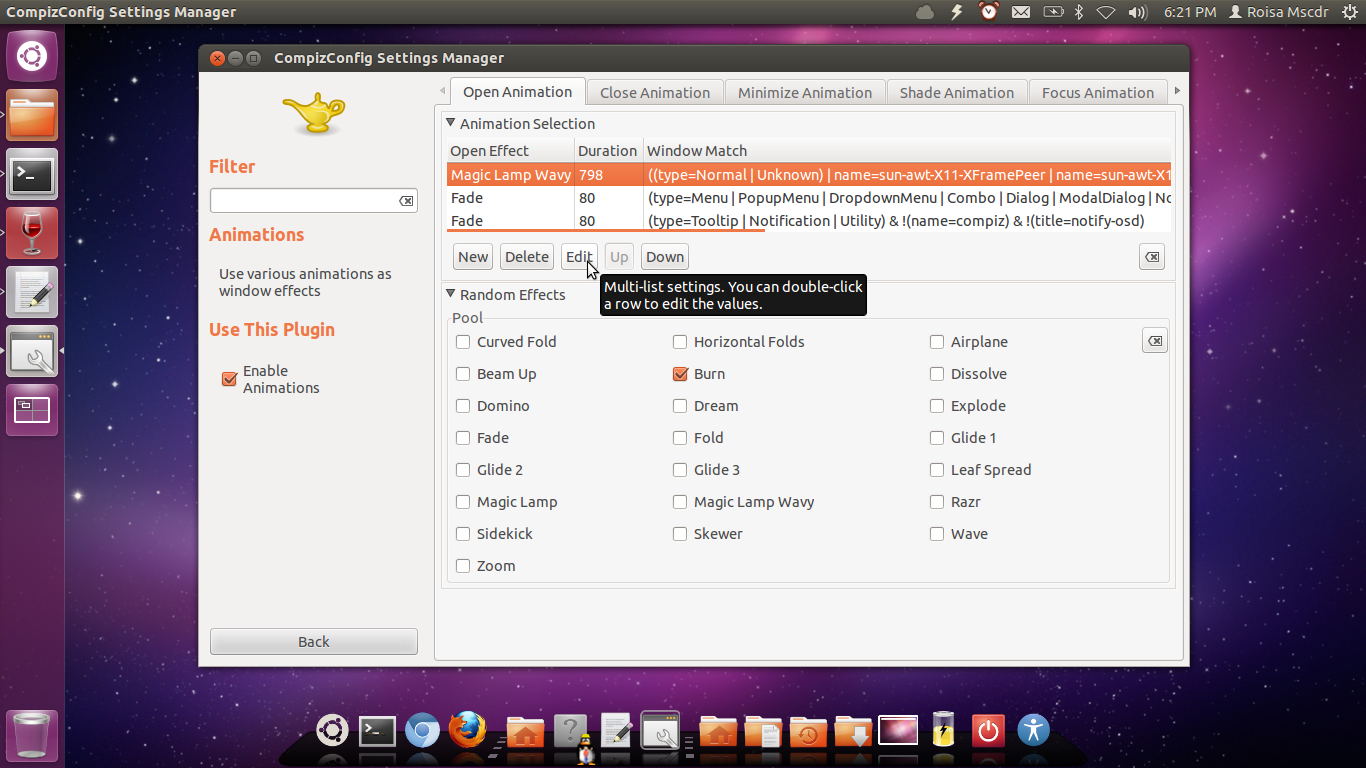Click the Back button

coord(314,641)
